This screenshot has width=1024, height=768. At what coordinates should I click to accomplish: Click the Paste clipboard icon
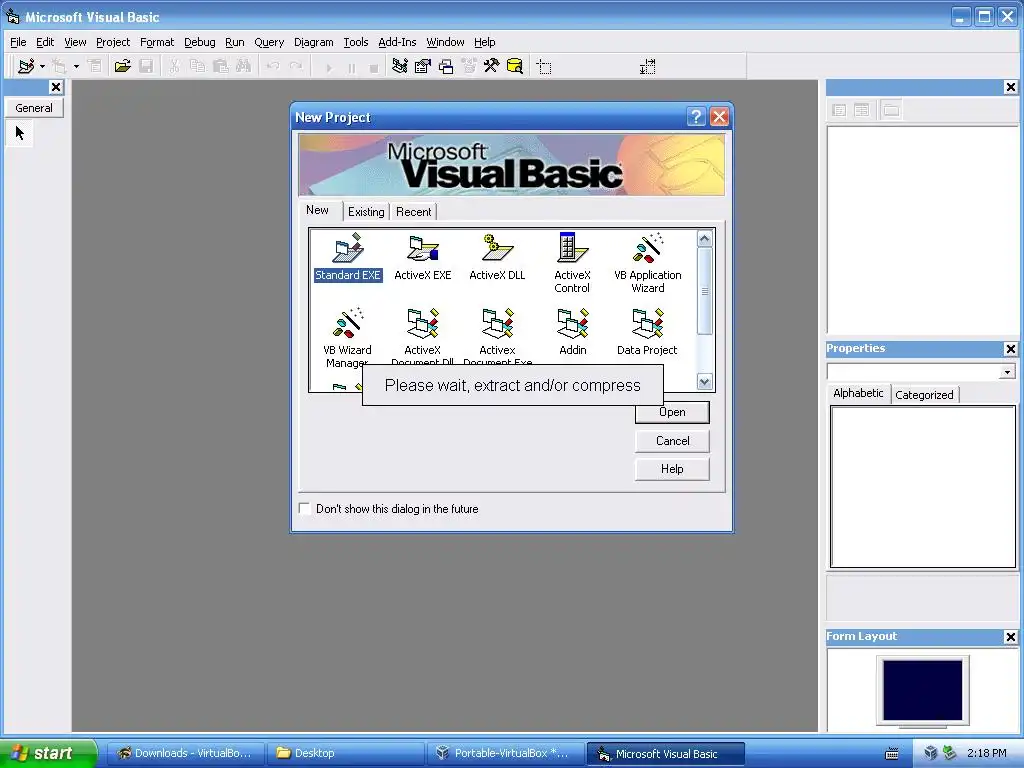click(x=221, y=66)
